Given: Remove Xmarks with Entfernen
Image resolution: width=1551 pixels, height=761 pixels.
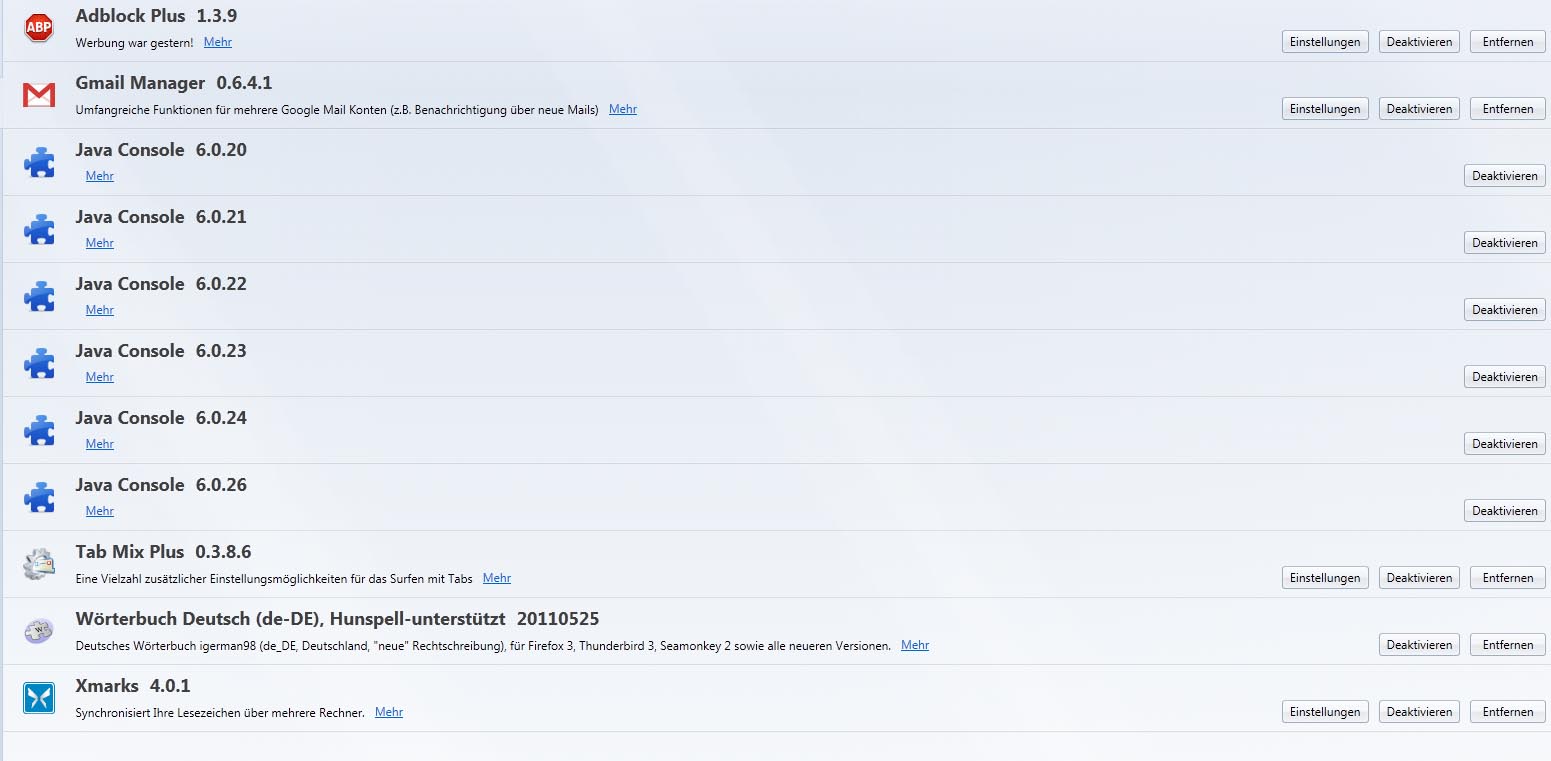Looking at the screenshot, I should coord(1508,712).
